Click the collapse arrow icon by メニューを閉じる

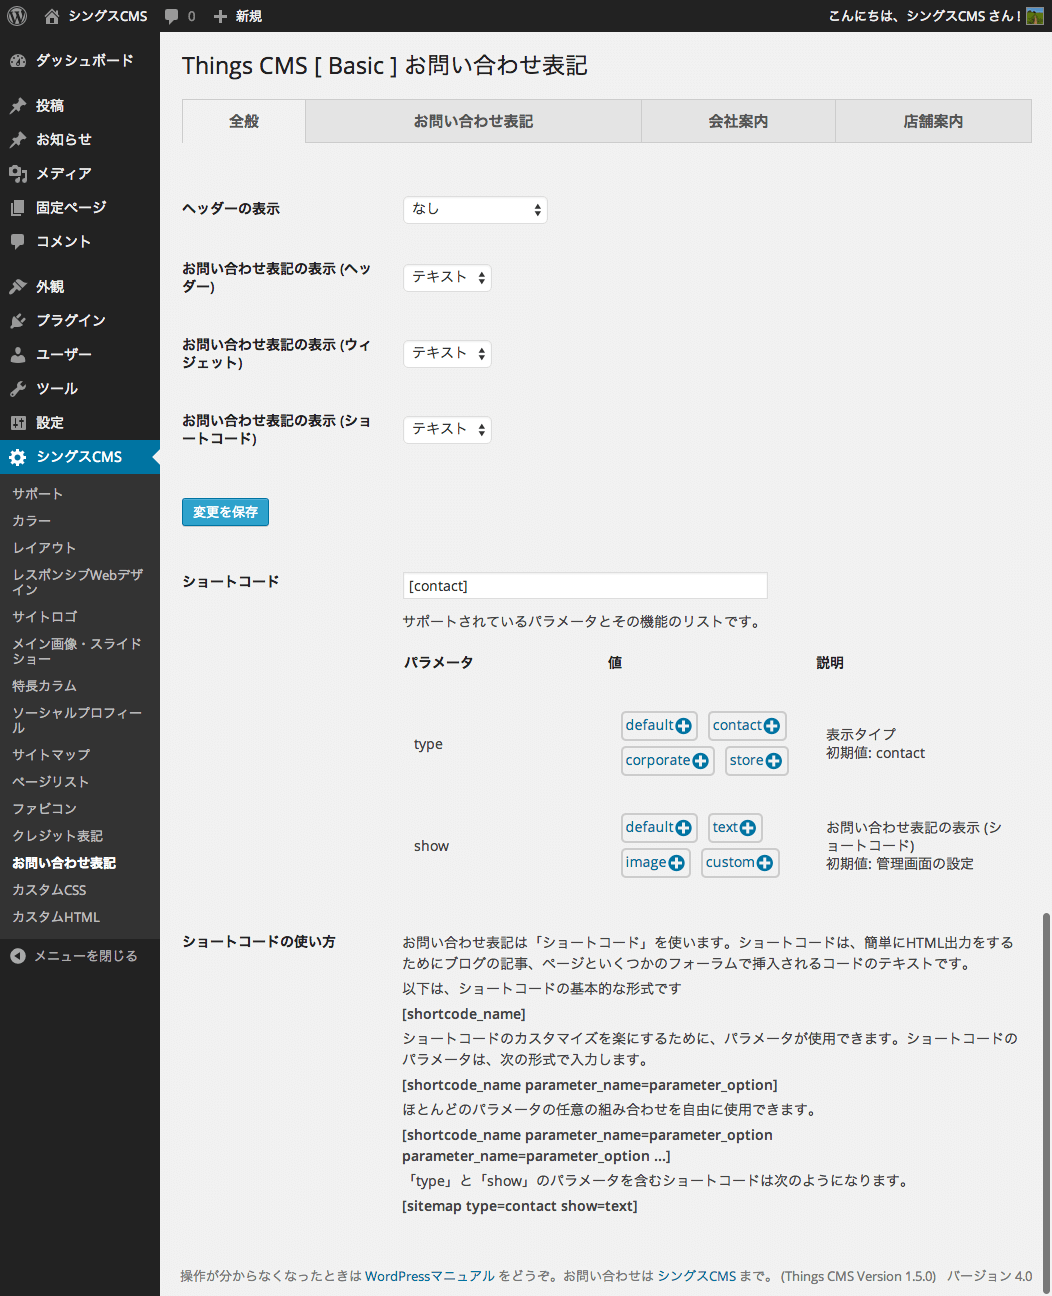point(18,956)
